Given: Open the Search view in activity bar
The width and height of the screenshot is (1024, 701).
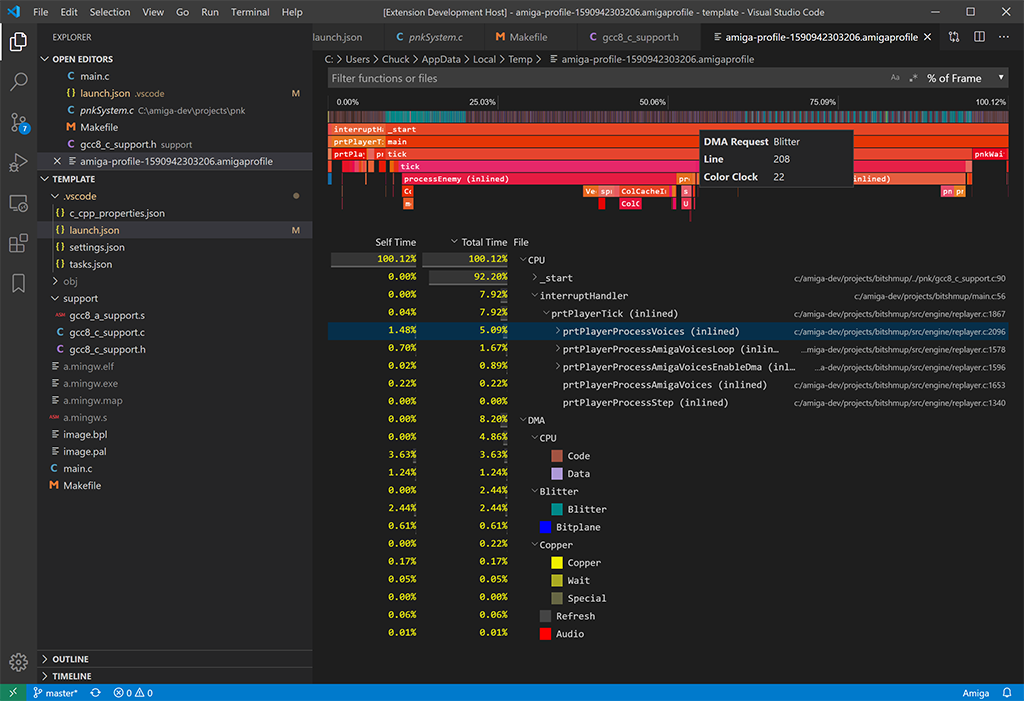Looking at the screenshot, I should click(18, 82).
